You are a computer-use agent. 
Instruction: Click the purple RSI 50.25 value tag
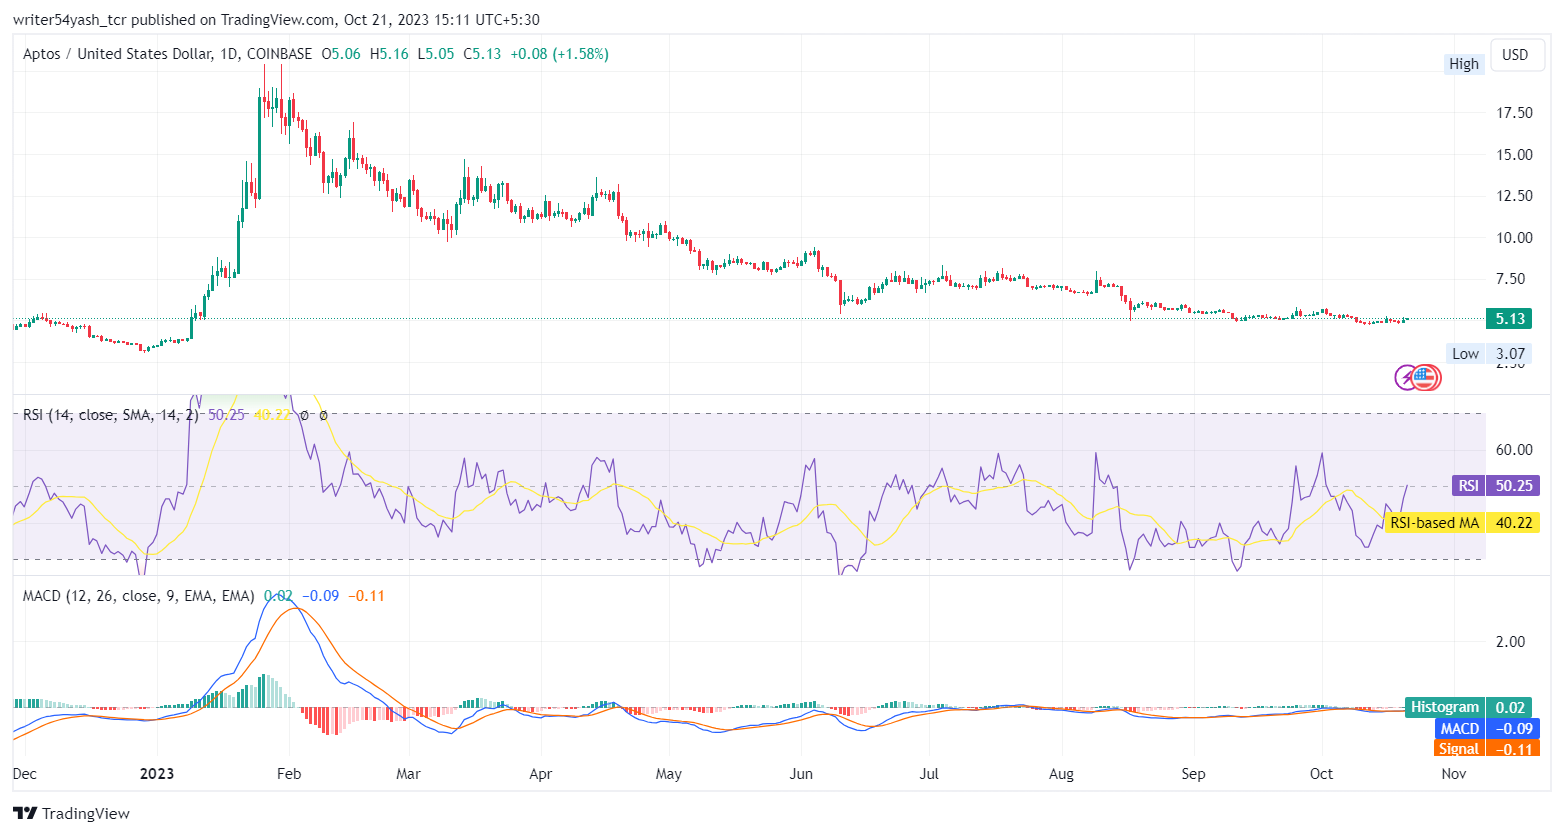coord(1495,486)
